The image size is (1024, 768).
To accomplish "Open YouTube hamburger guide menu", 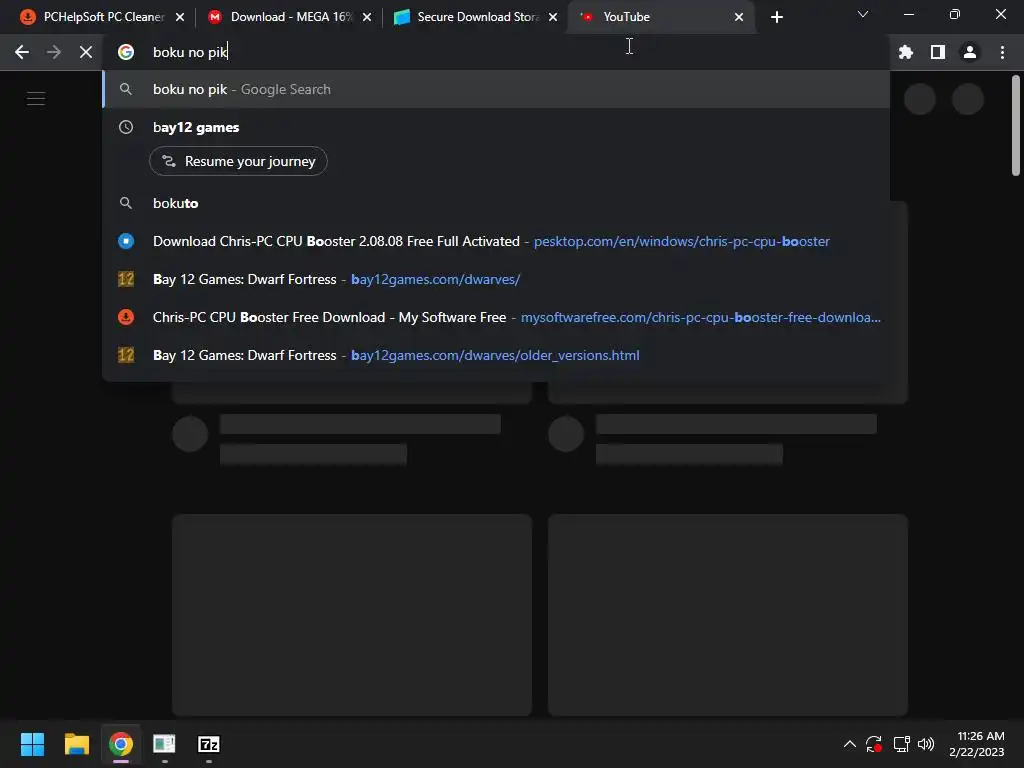I will [36, 99].
